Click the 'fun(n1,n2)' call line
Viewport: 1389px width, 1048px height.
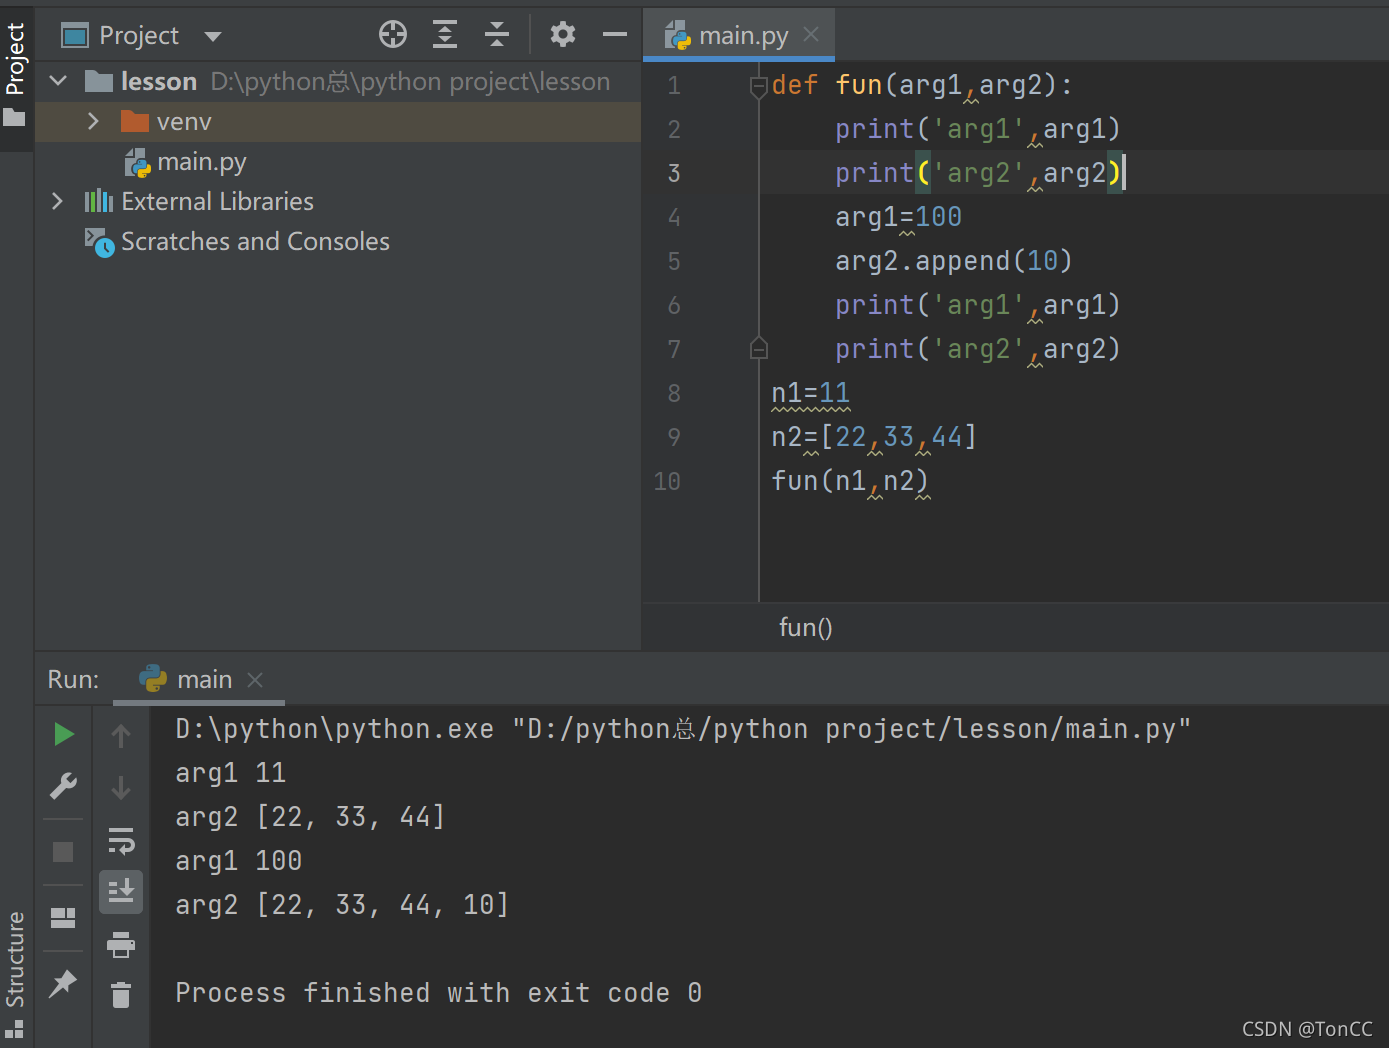point(850,481)
